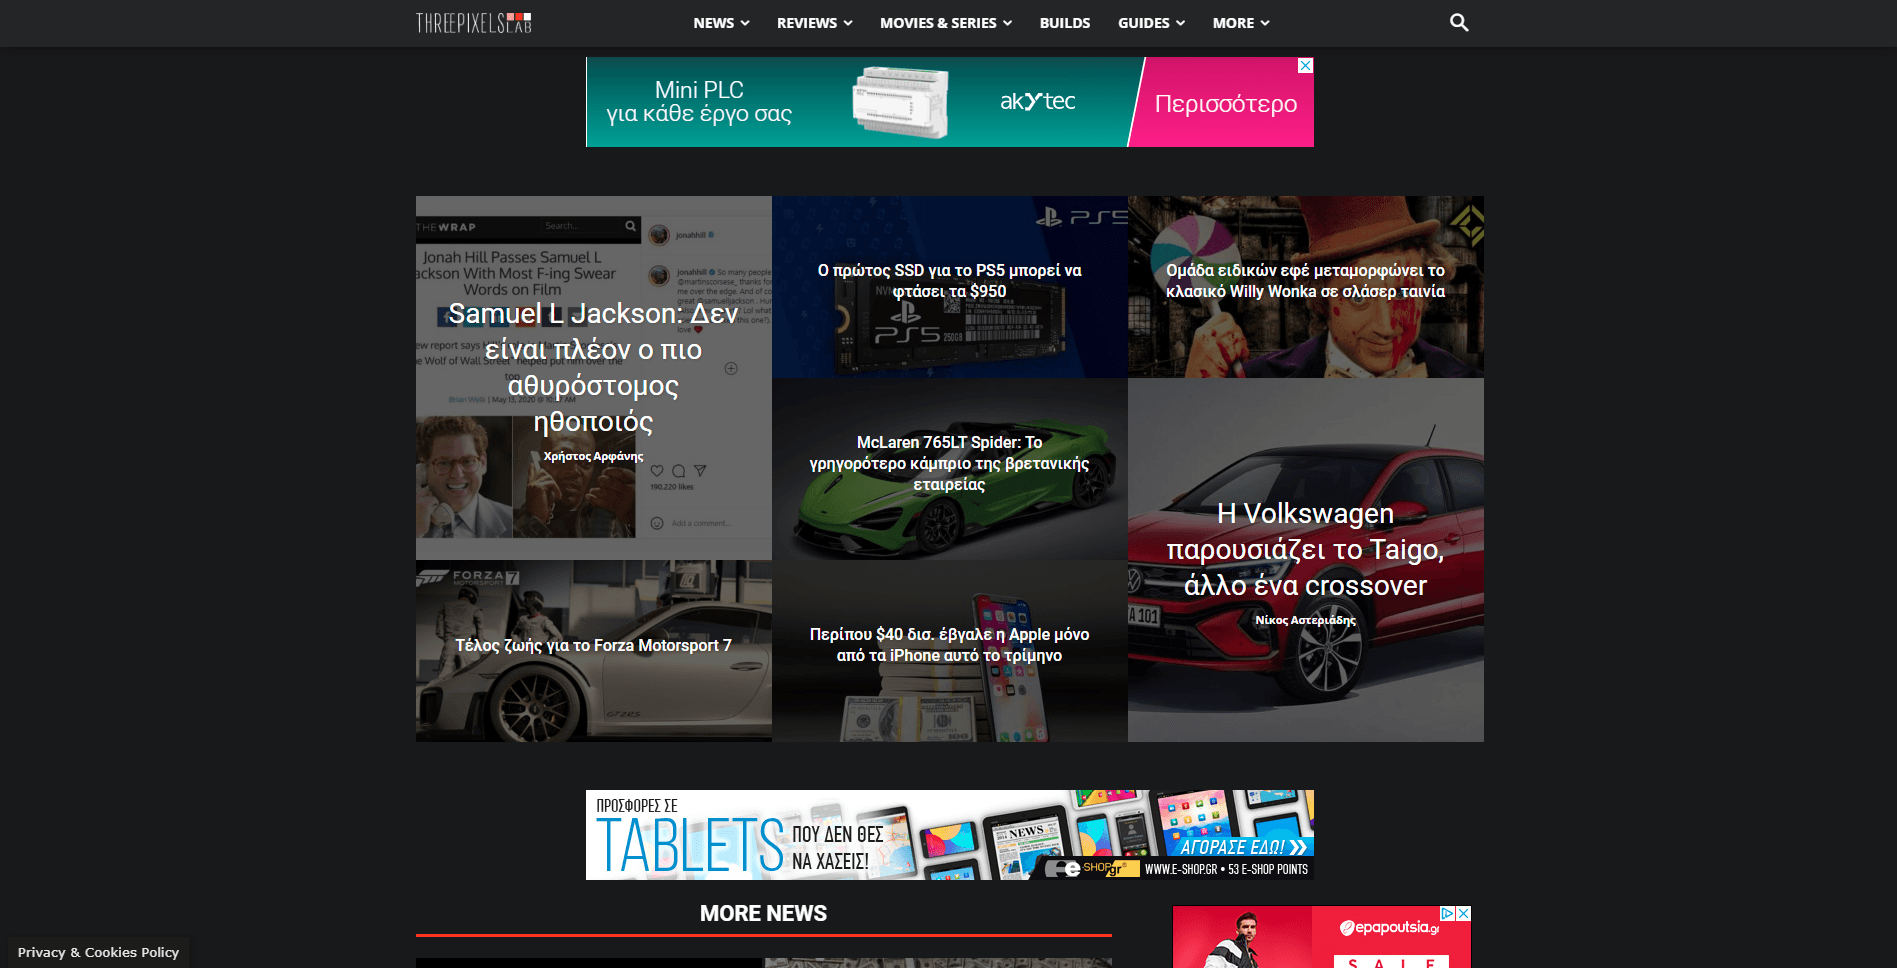The image size is (1897, 968).
Task: Open the Privacy & Cookies Policy
Action: tap(97, 952)
